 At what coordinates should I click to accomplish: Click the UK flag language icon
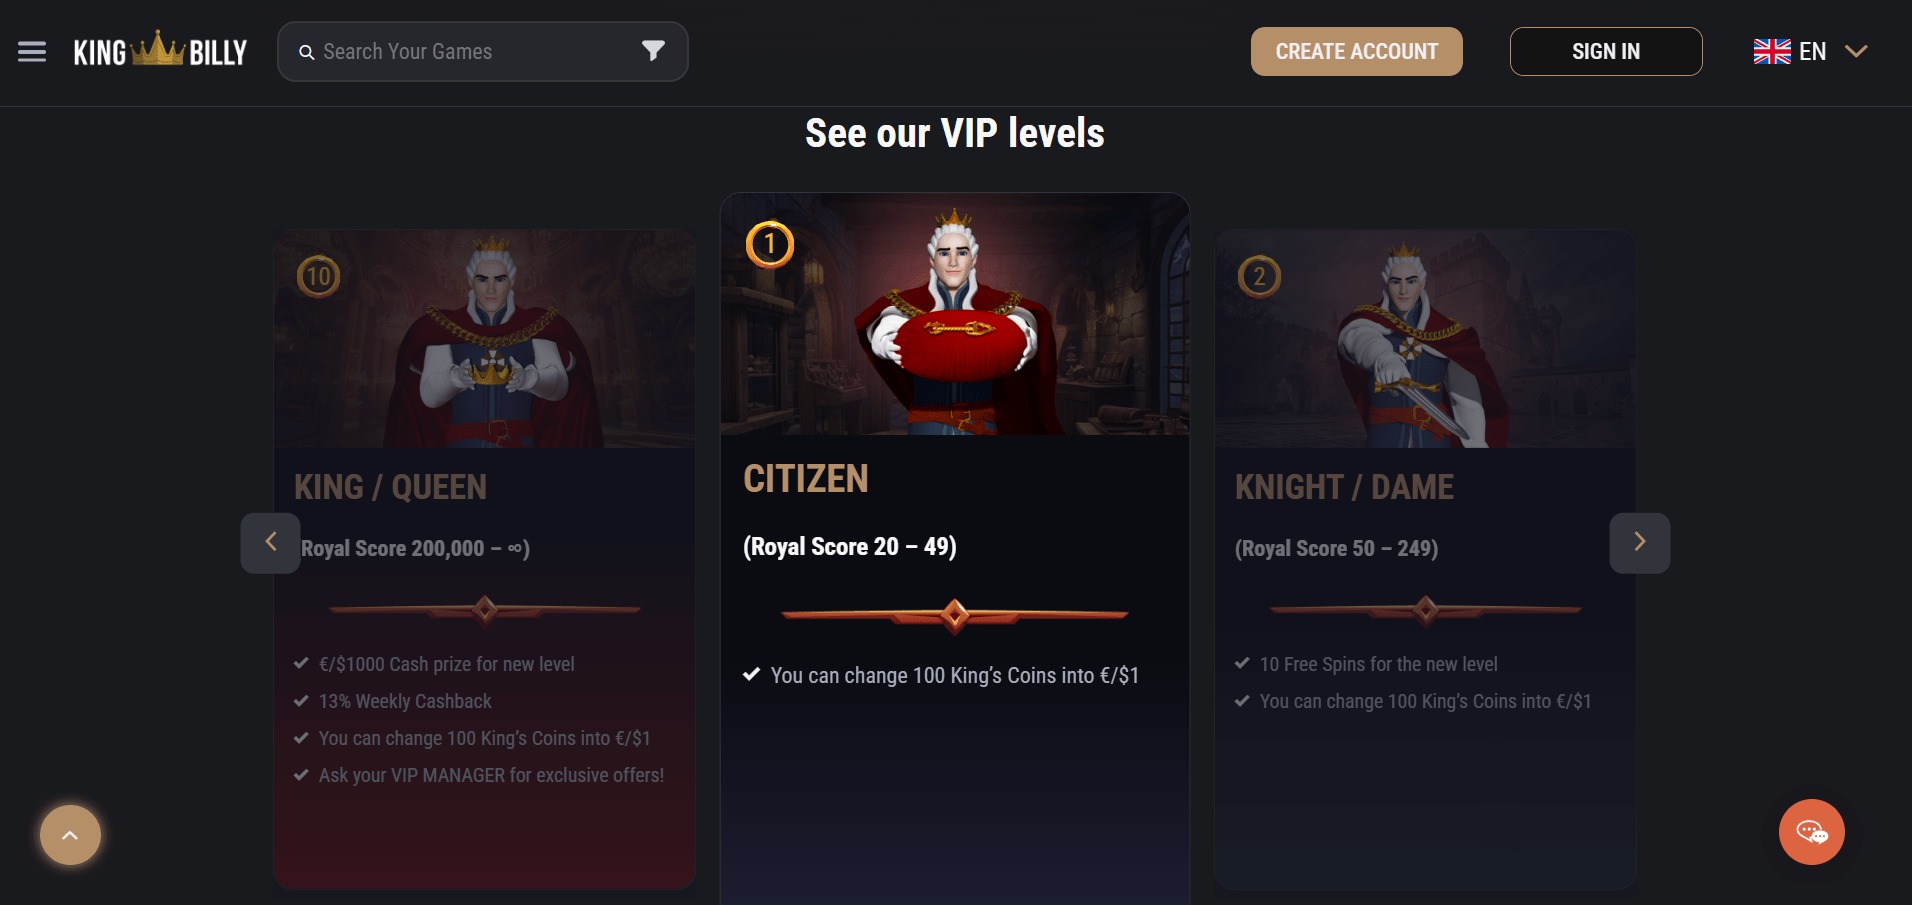point(1772,51)
